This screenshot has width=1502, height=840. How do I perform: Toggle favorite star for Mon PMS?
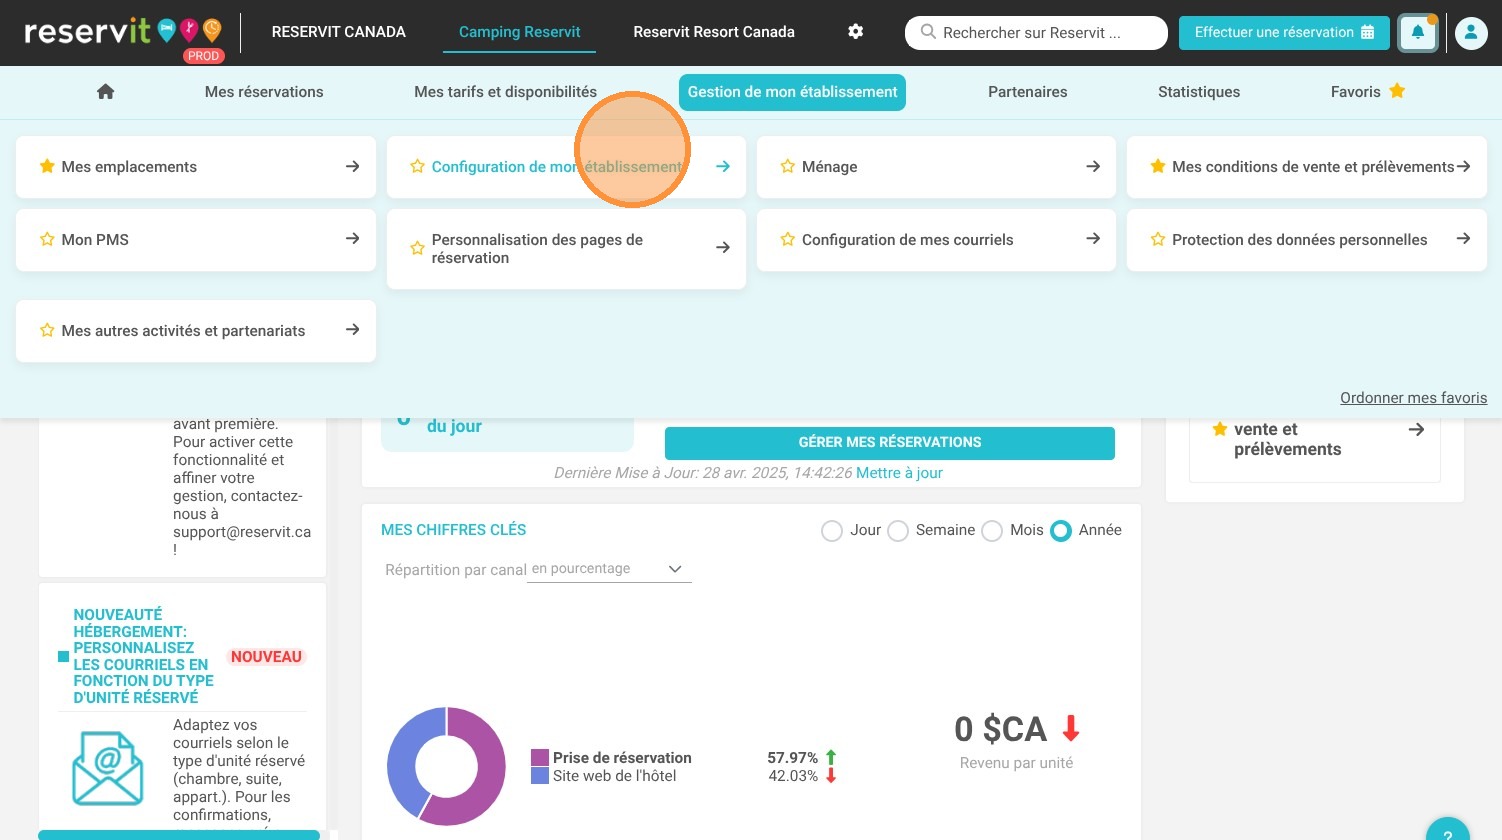tap(47, 239)
